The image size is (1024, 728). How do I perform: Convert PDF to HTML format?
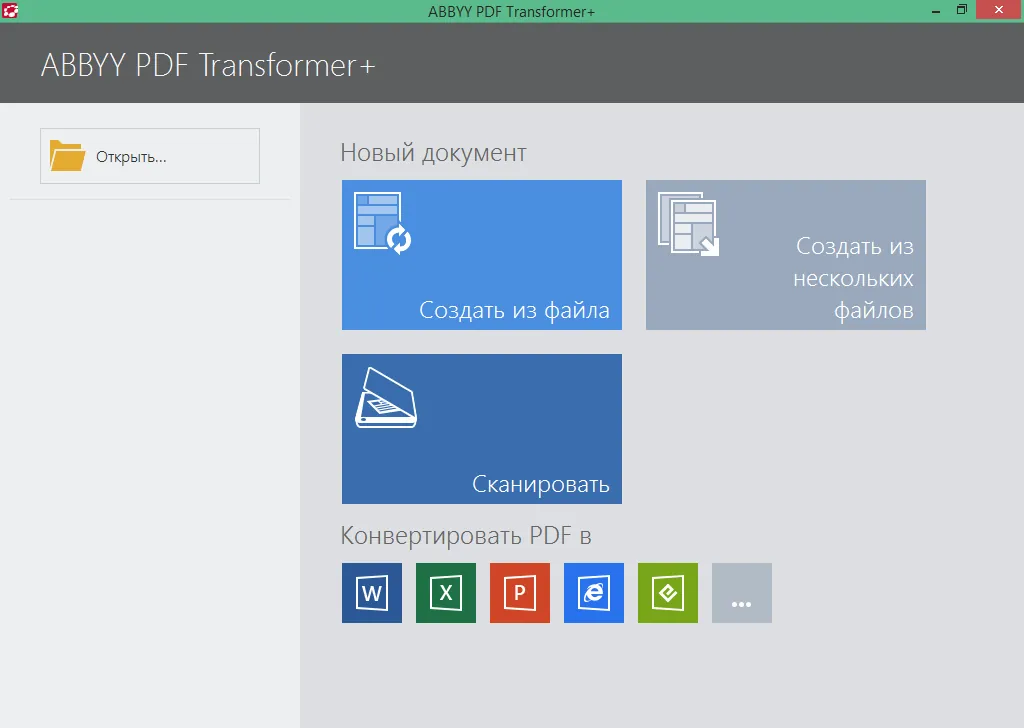[x=594, y=593]
